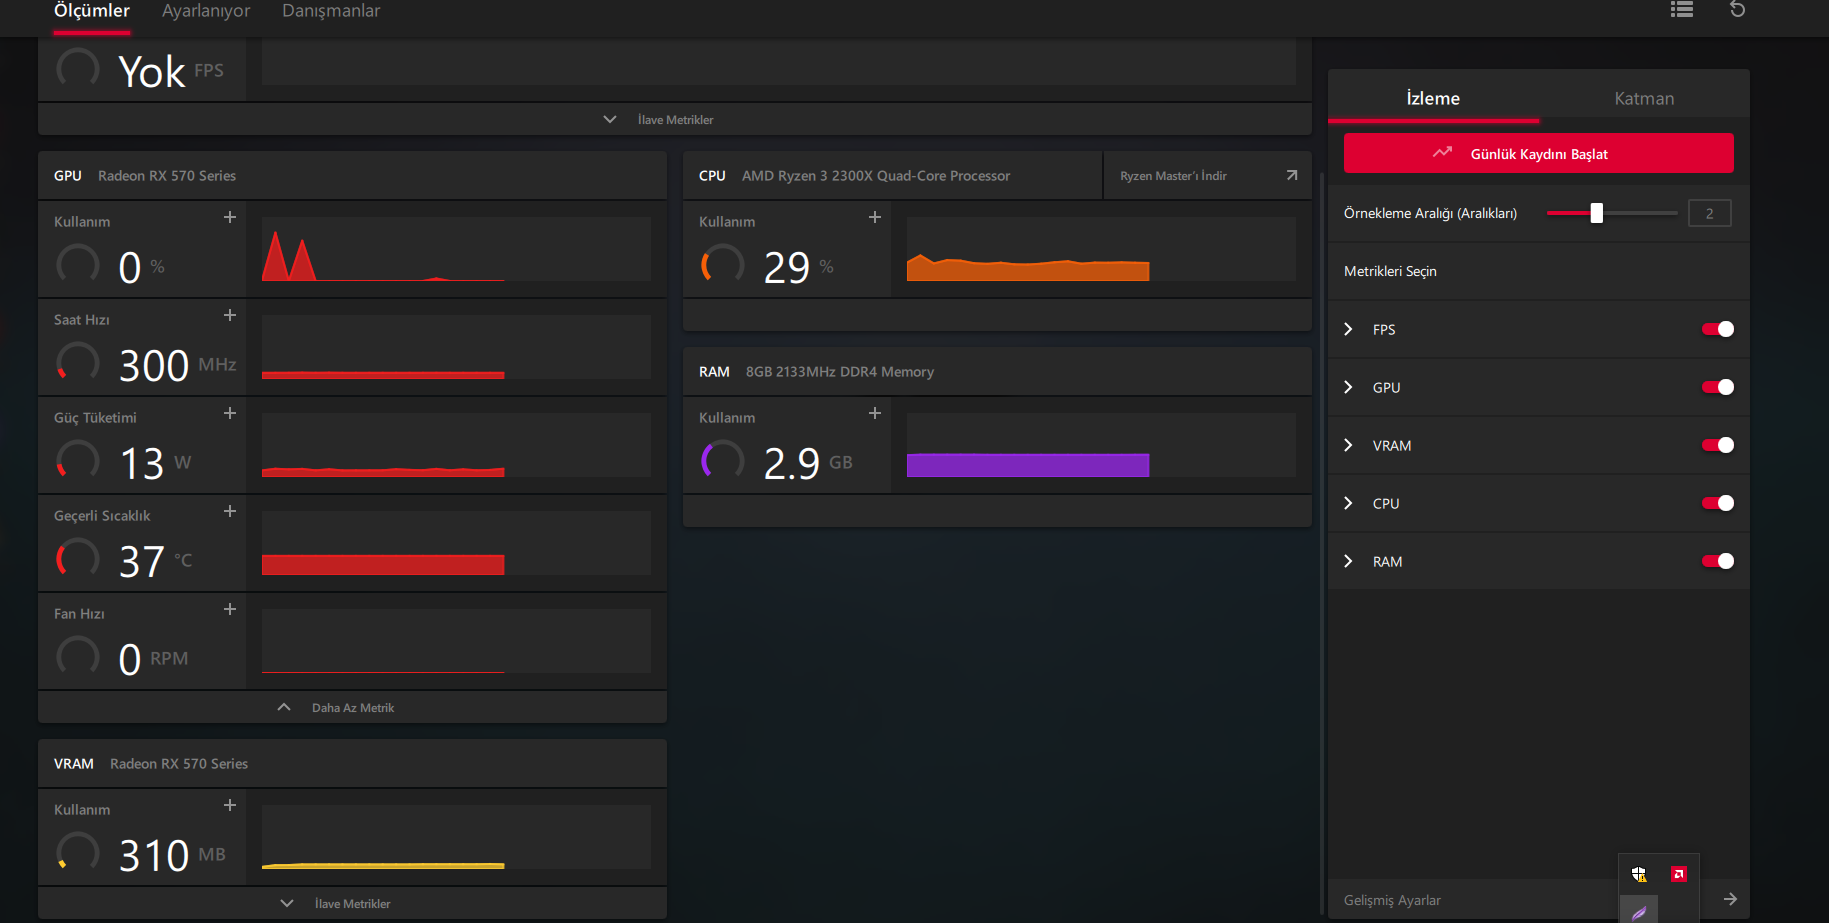Click the plus icon beside Saat Hızı
The width and height of the screenshot is (1829, 923).
(230, 315)
